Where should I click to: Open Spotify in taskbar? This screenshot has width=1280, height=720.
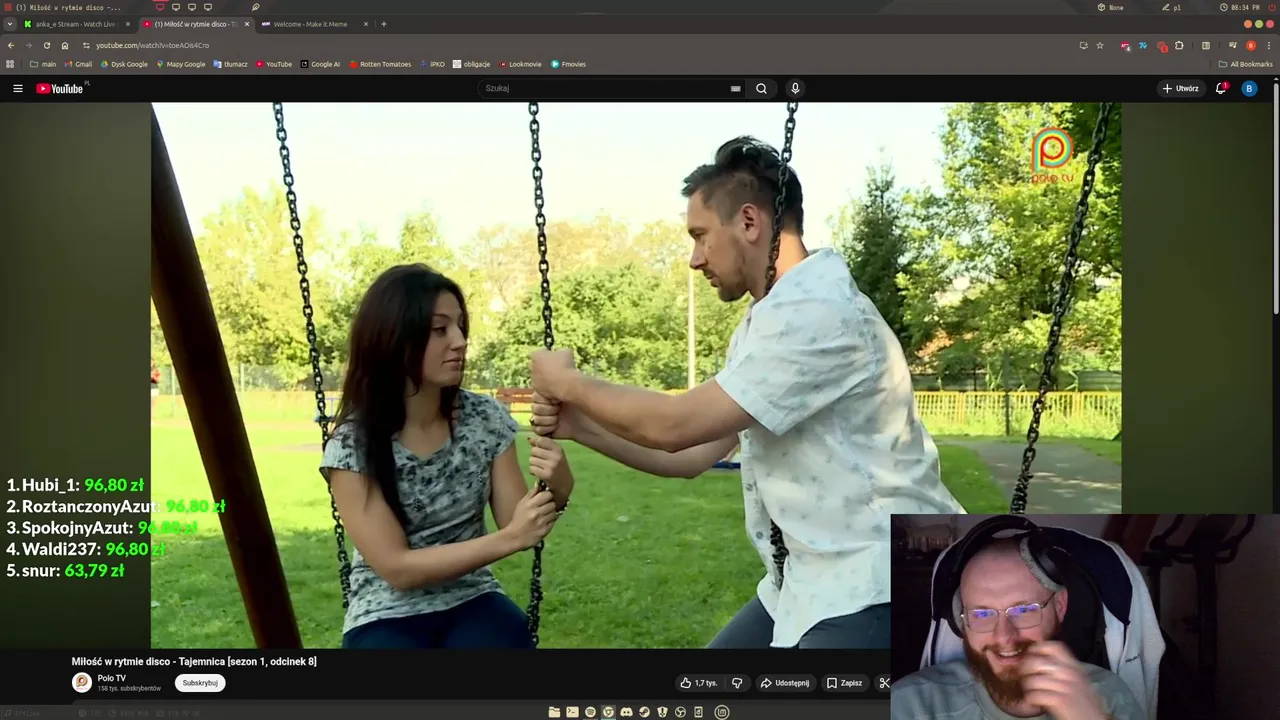pyautogui.click(x=590, y=712)
